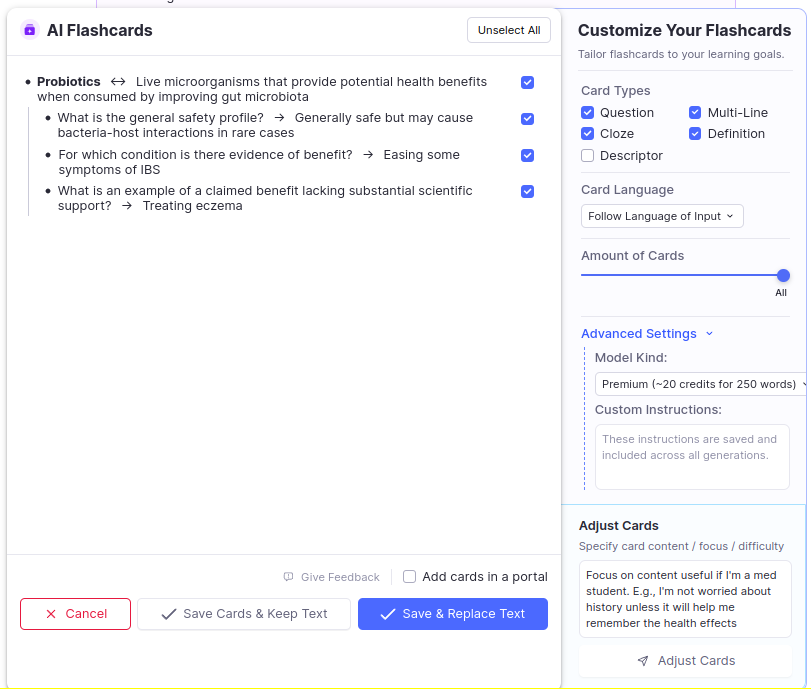This screenshot has width=811, height=689.
Task: Click the Give Feedback link
Action: click(340, 577)
